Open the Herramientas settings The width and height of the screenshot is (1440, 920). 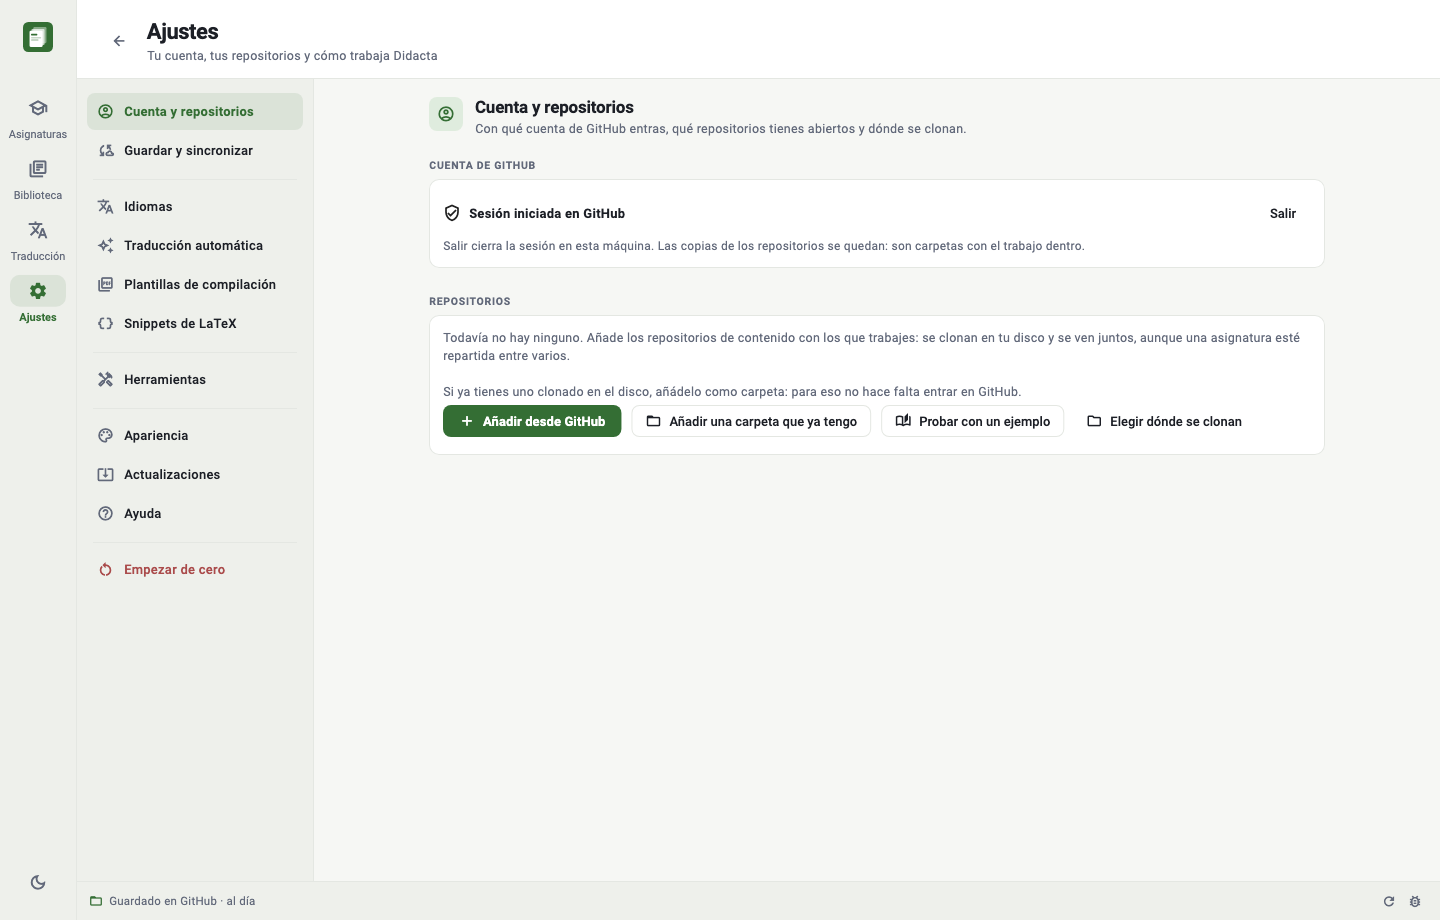coord(195,379)
